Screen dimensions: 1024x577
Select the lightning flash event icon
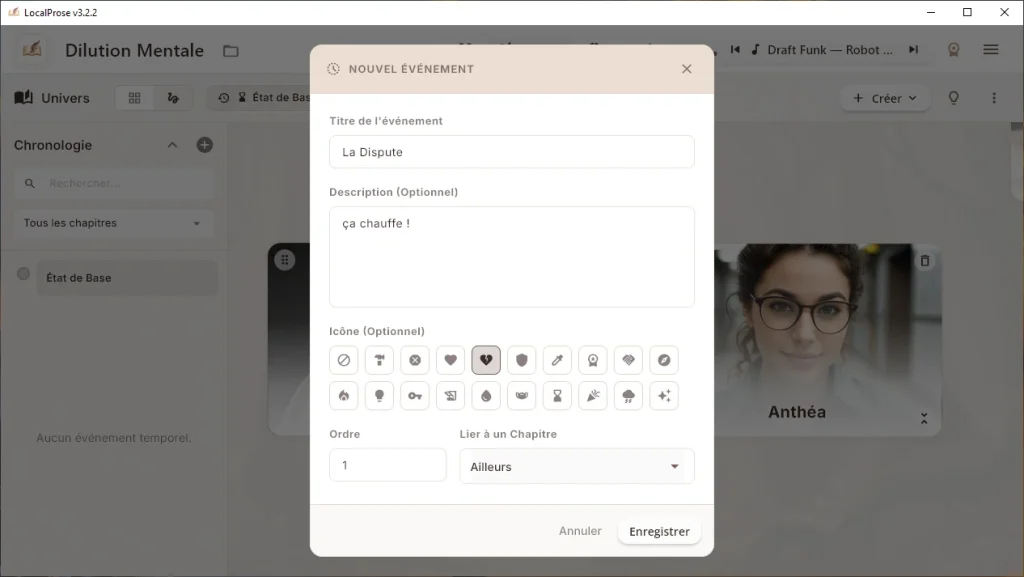451,396
